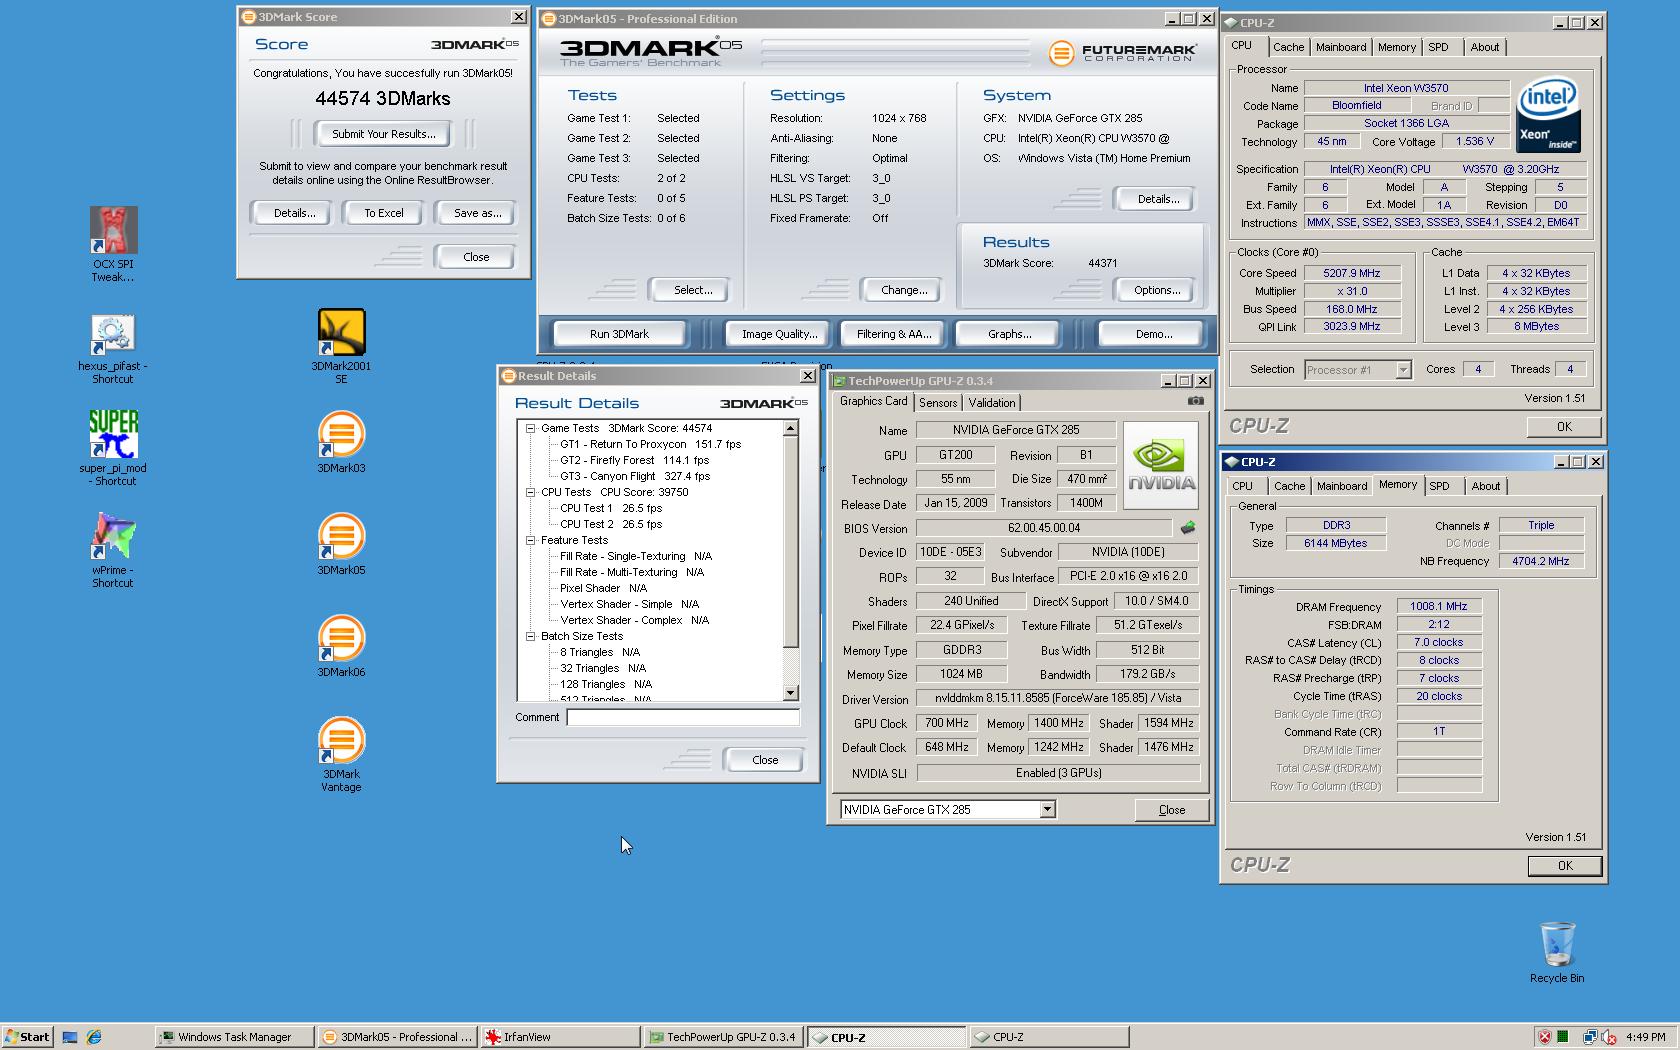This screenshot has height=1050, width=1680.
Task: Open the Memory tab in top CPU-Z
Action: [x=1396, y=47]
